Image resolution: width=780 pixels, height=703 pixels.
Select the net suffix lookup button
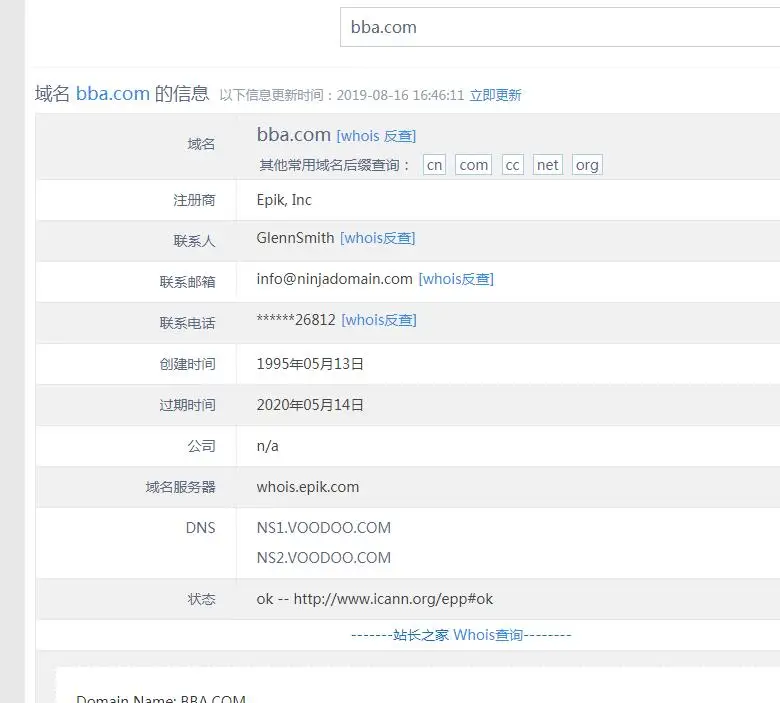547,165
